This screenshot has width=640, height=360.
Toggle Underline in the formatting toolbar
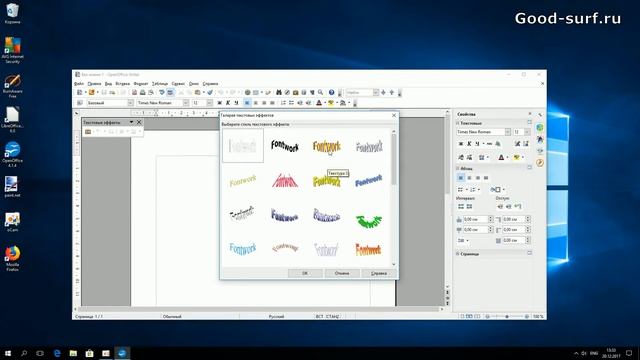tap(236, 103)
